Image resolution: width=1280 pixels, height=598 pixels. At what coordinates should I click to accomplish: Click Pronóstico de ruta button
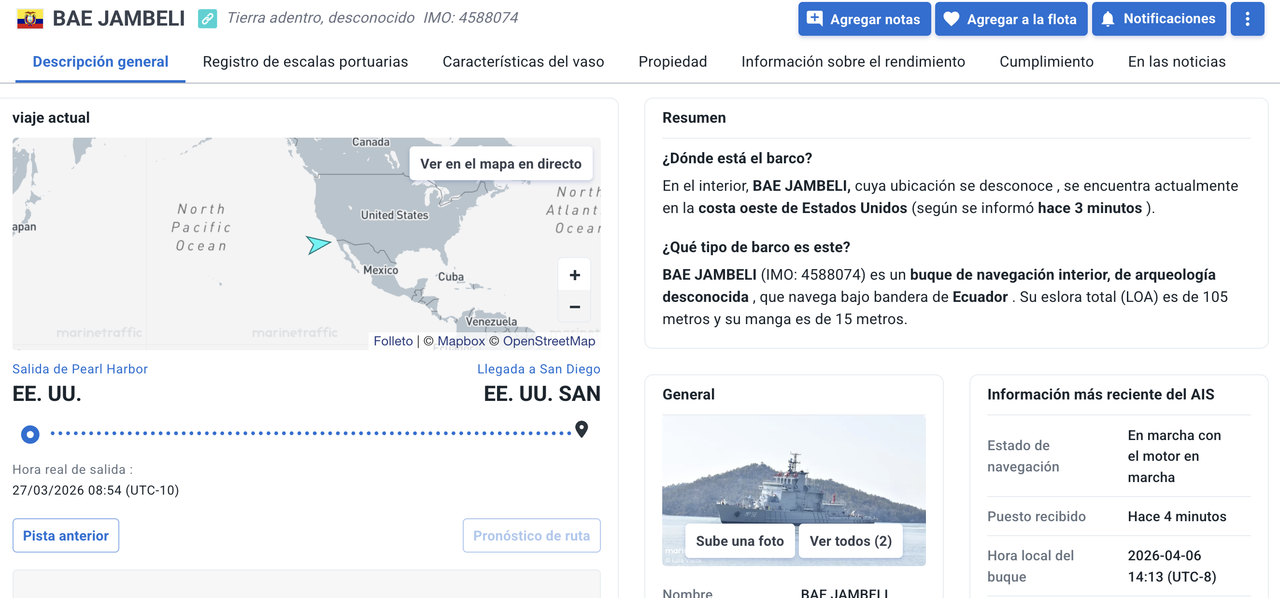[x=531, y=535]
